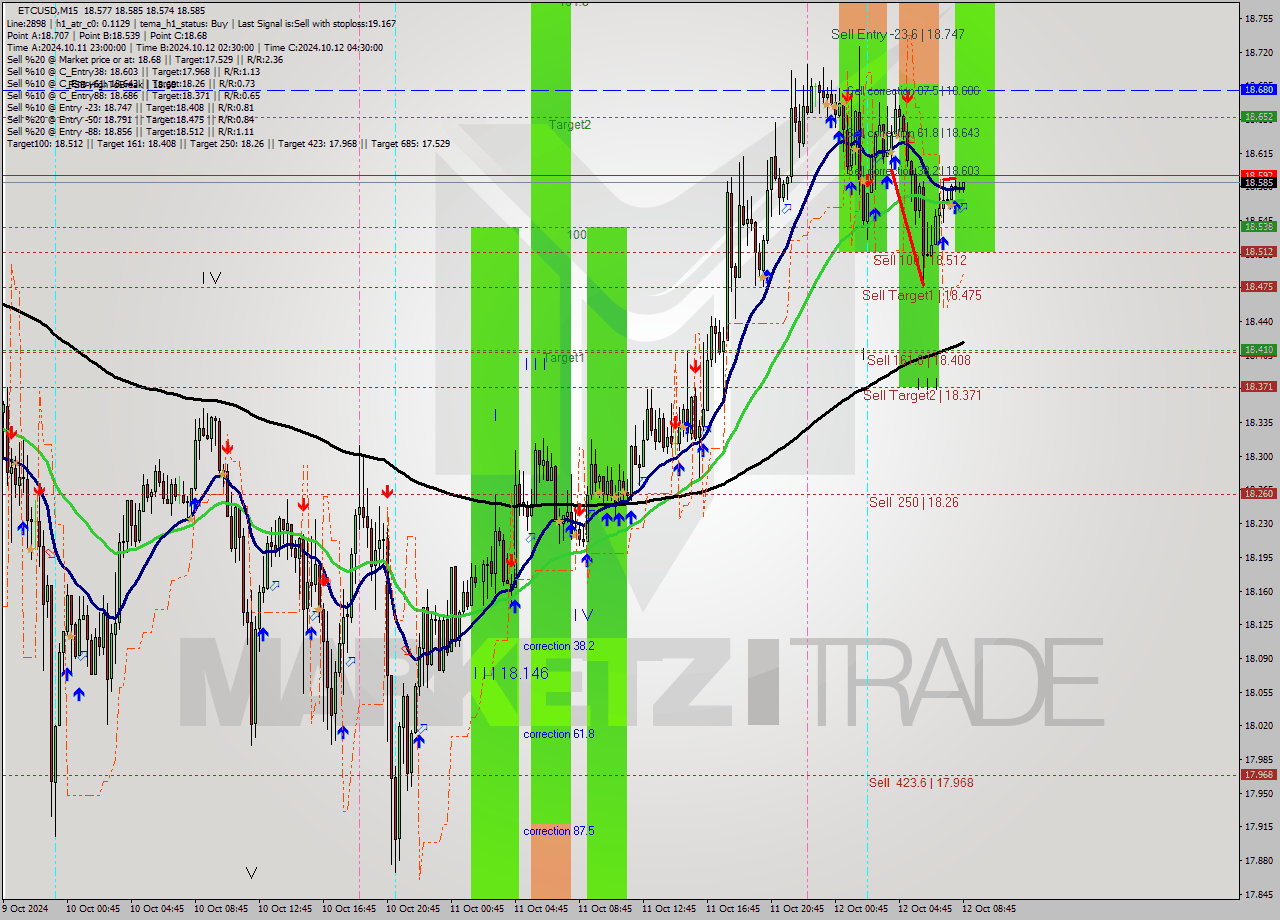Select the 'I I I 18.146' wave label
Viewport: 1280px width, 920px height.
(x=511, y=674)
